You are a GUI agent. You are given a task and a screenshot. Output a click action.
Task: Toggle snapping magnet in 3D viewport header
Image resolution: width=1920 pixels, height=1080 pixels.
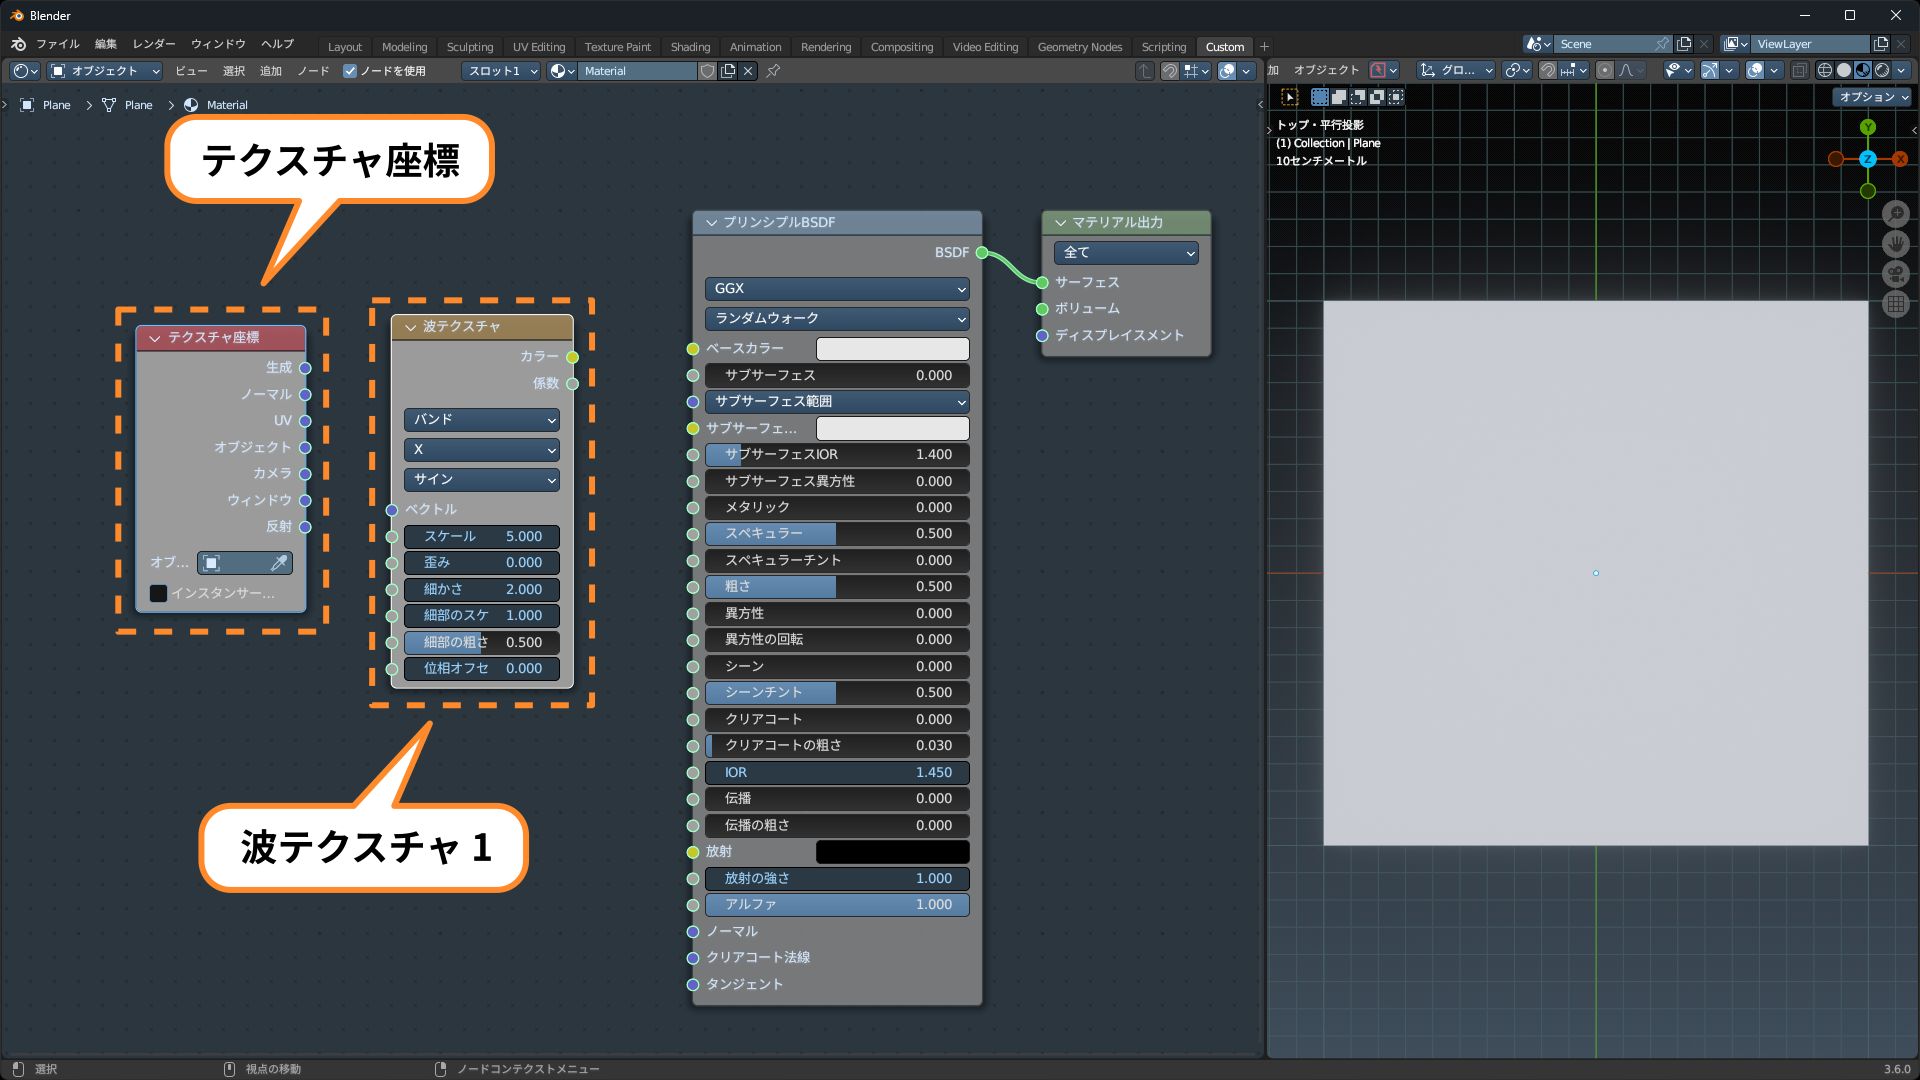coord(1547,70)
